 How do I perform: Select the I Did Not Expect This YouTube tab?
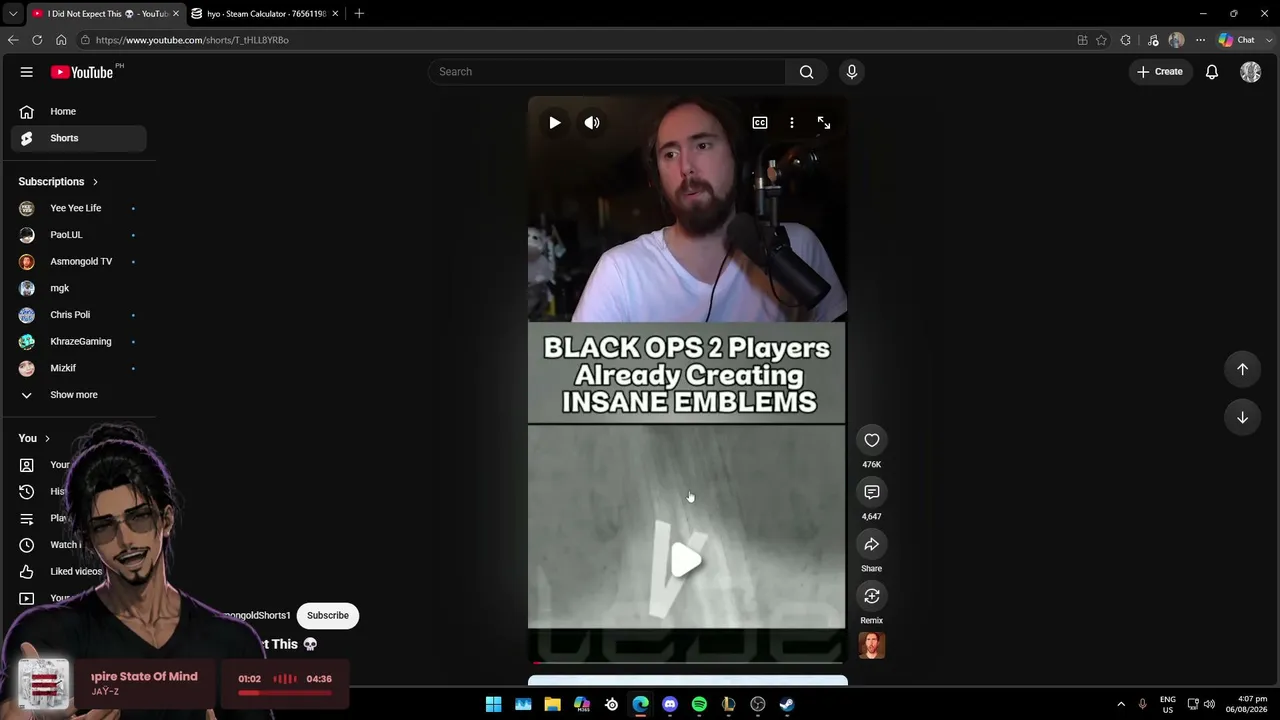(x=105, y=14)
